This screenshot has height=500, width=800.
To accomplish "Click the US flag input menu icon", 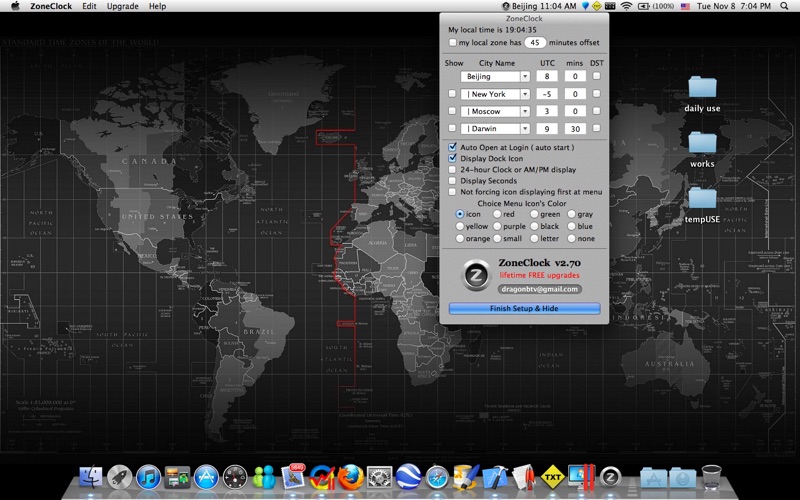I will pyautogui.click(x=685, y=6).
